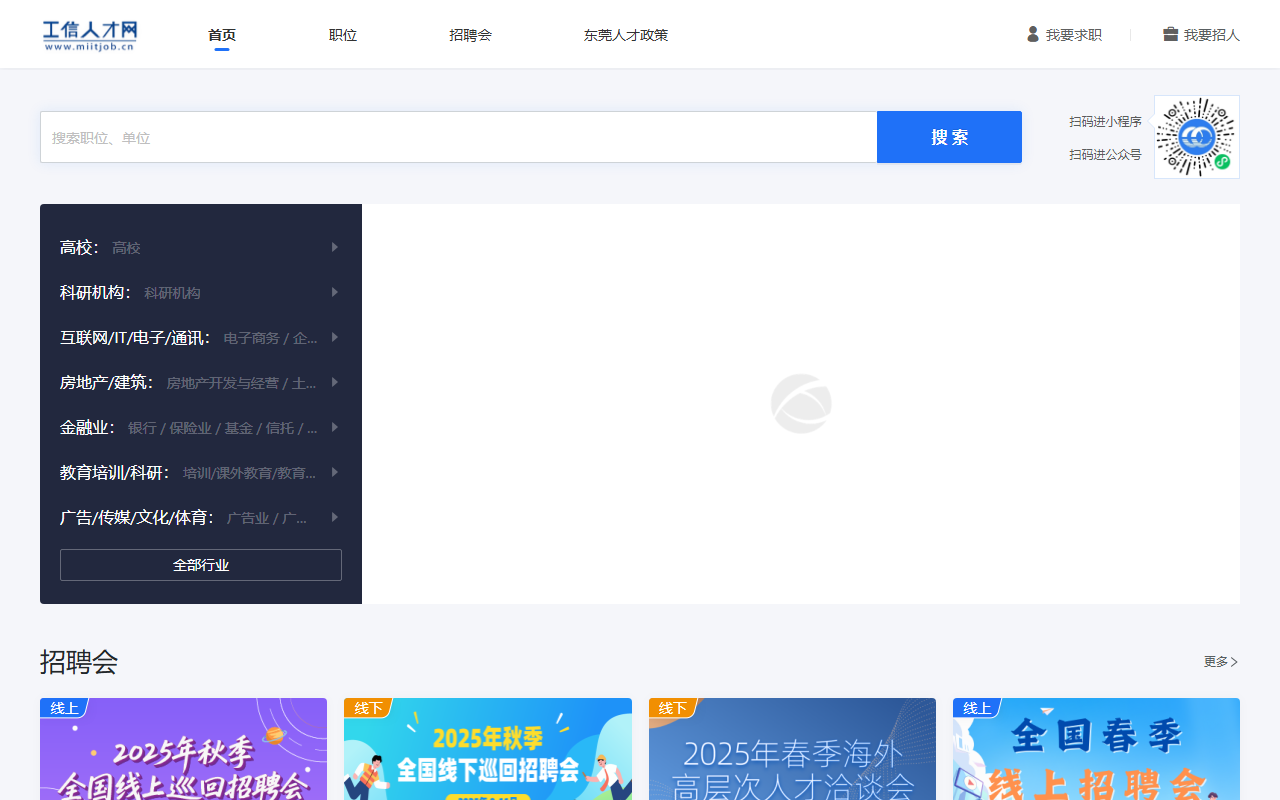Click the mini-program QR code image
This screenshot has width=1280, height=800.
1196,137
